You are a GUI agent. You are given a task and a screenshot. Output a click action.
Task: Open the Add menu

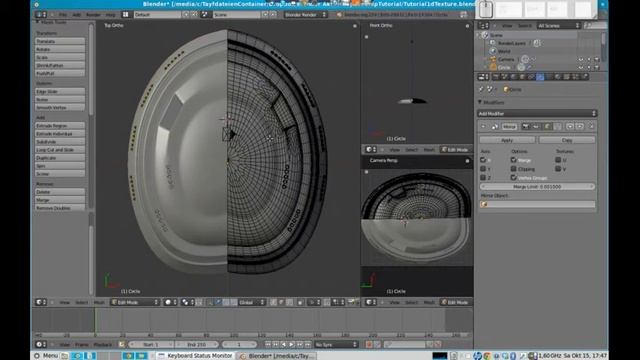(76, 15)
